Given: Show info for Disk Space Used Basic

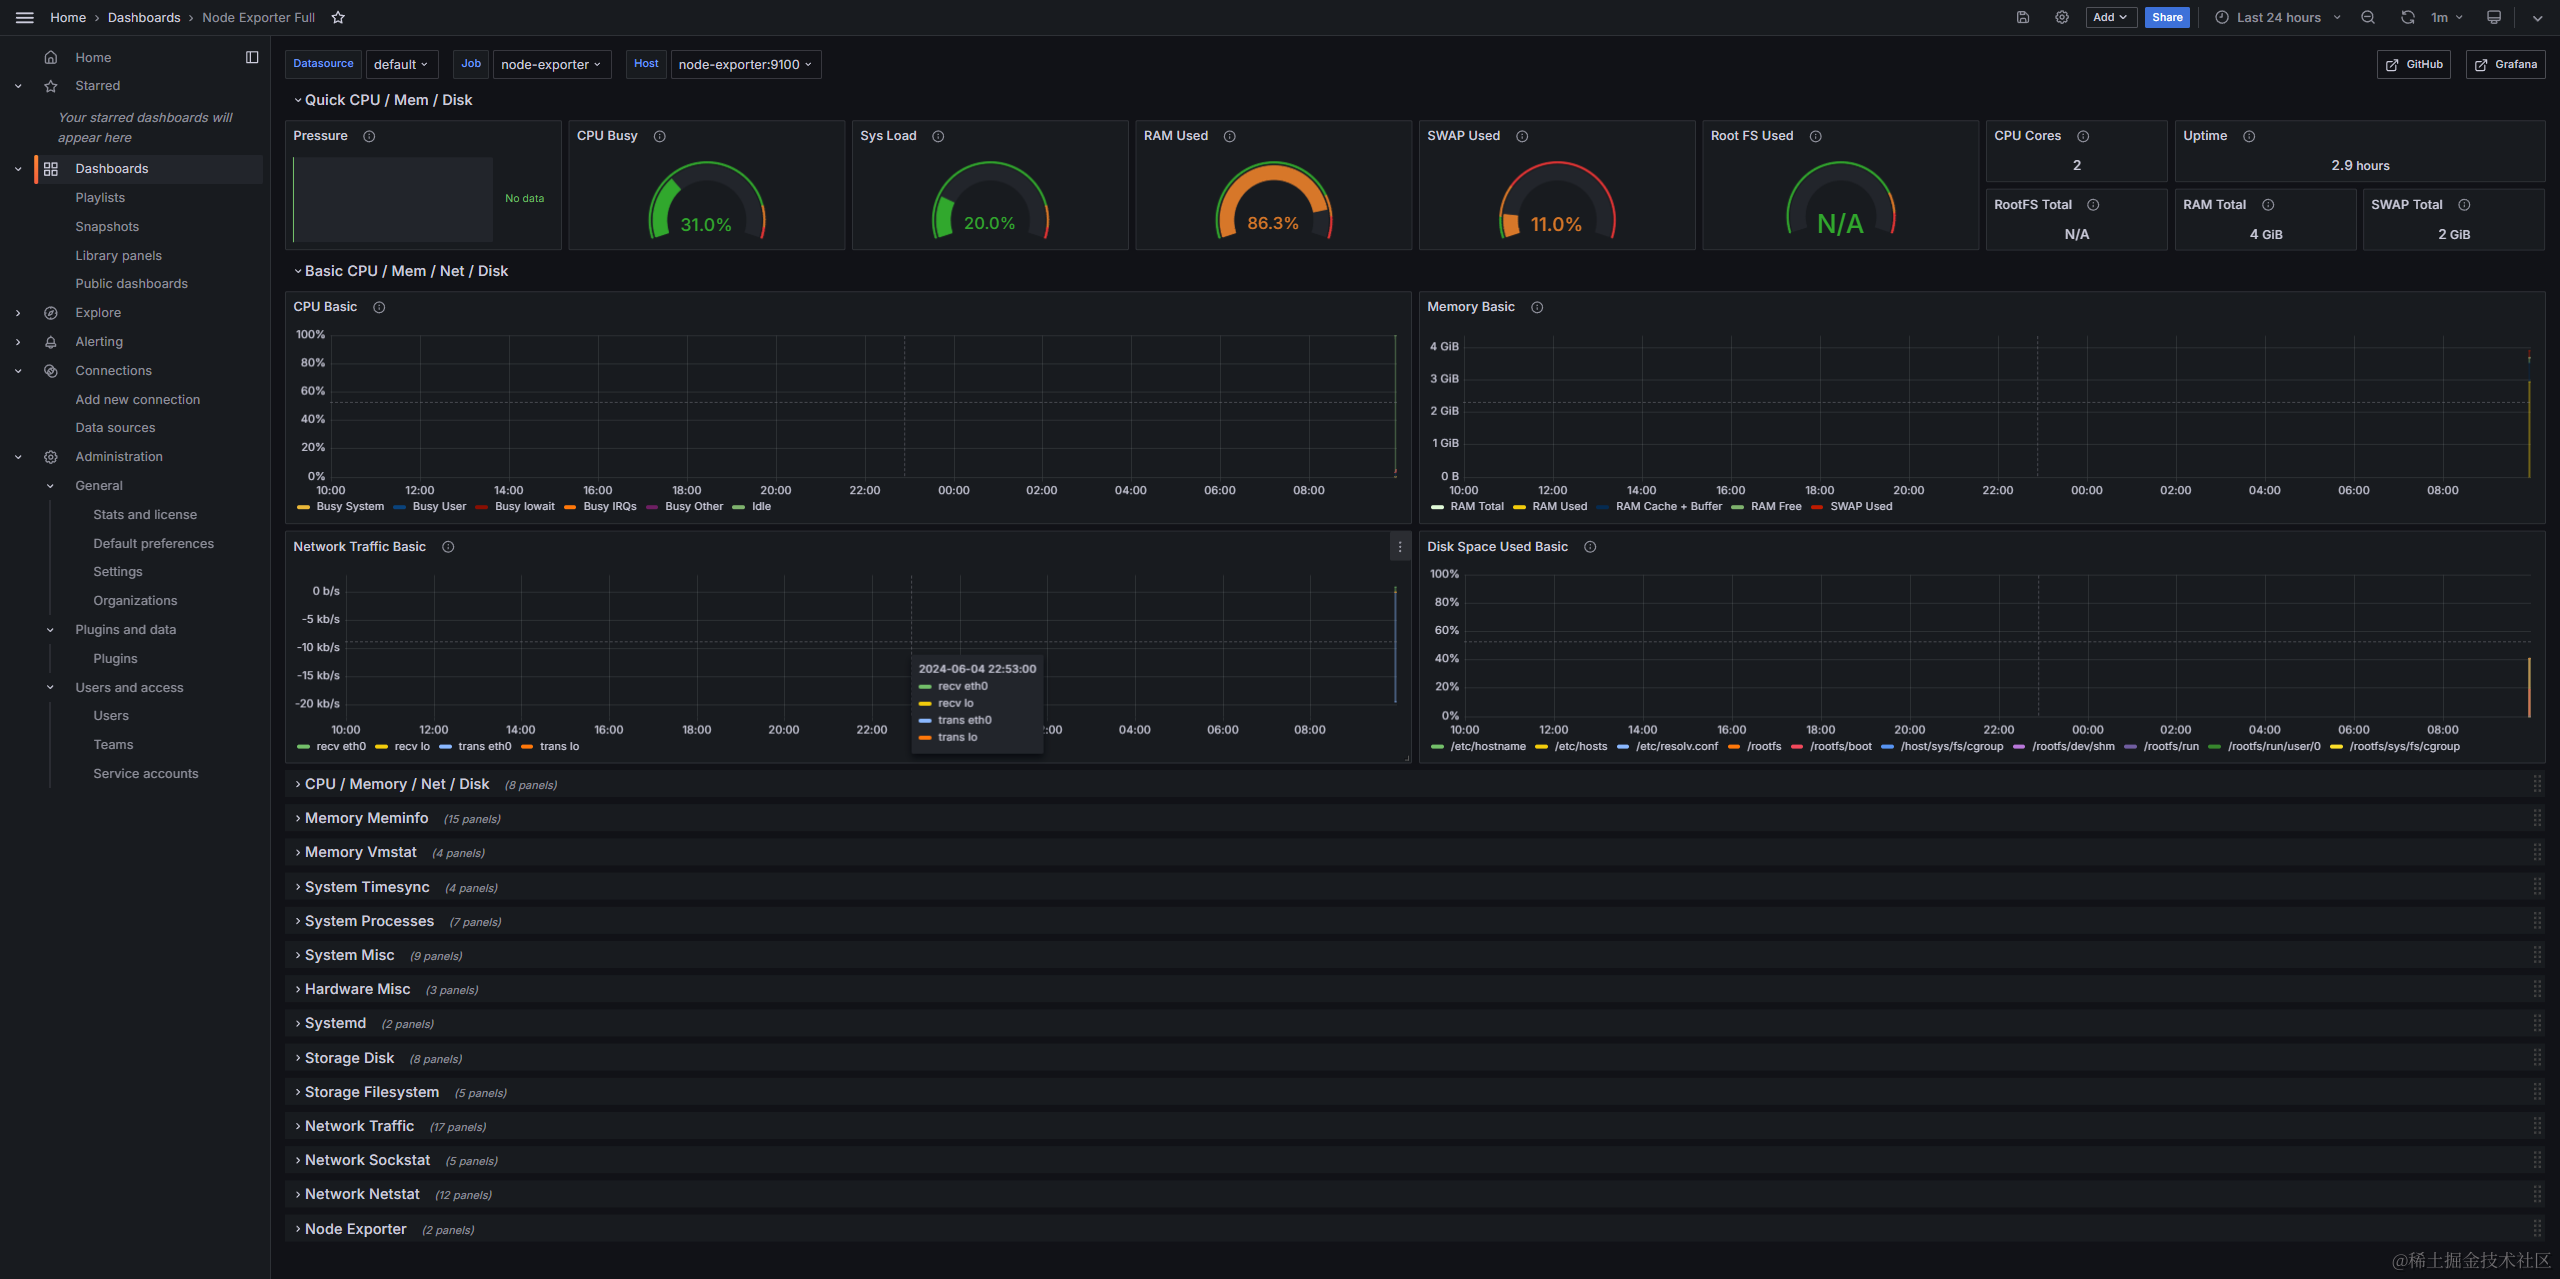Looking at the screenshot, I should (x=1590, y=547).
